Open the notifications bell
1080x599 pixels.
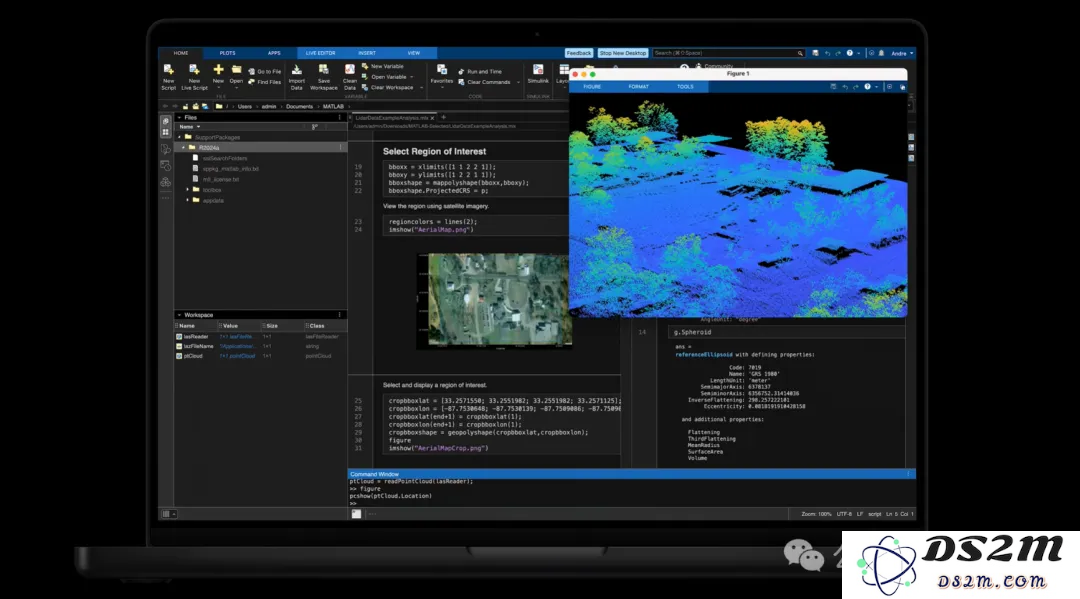881,53
